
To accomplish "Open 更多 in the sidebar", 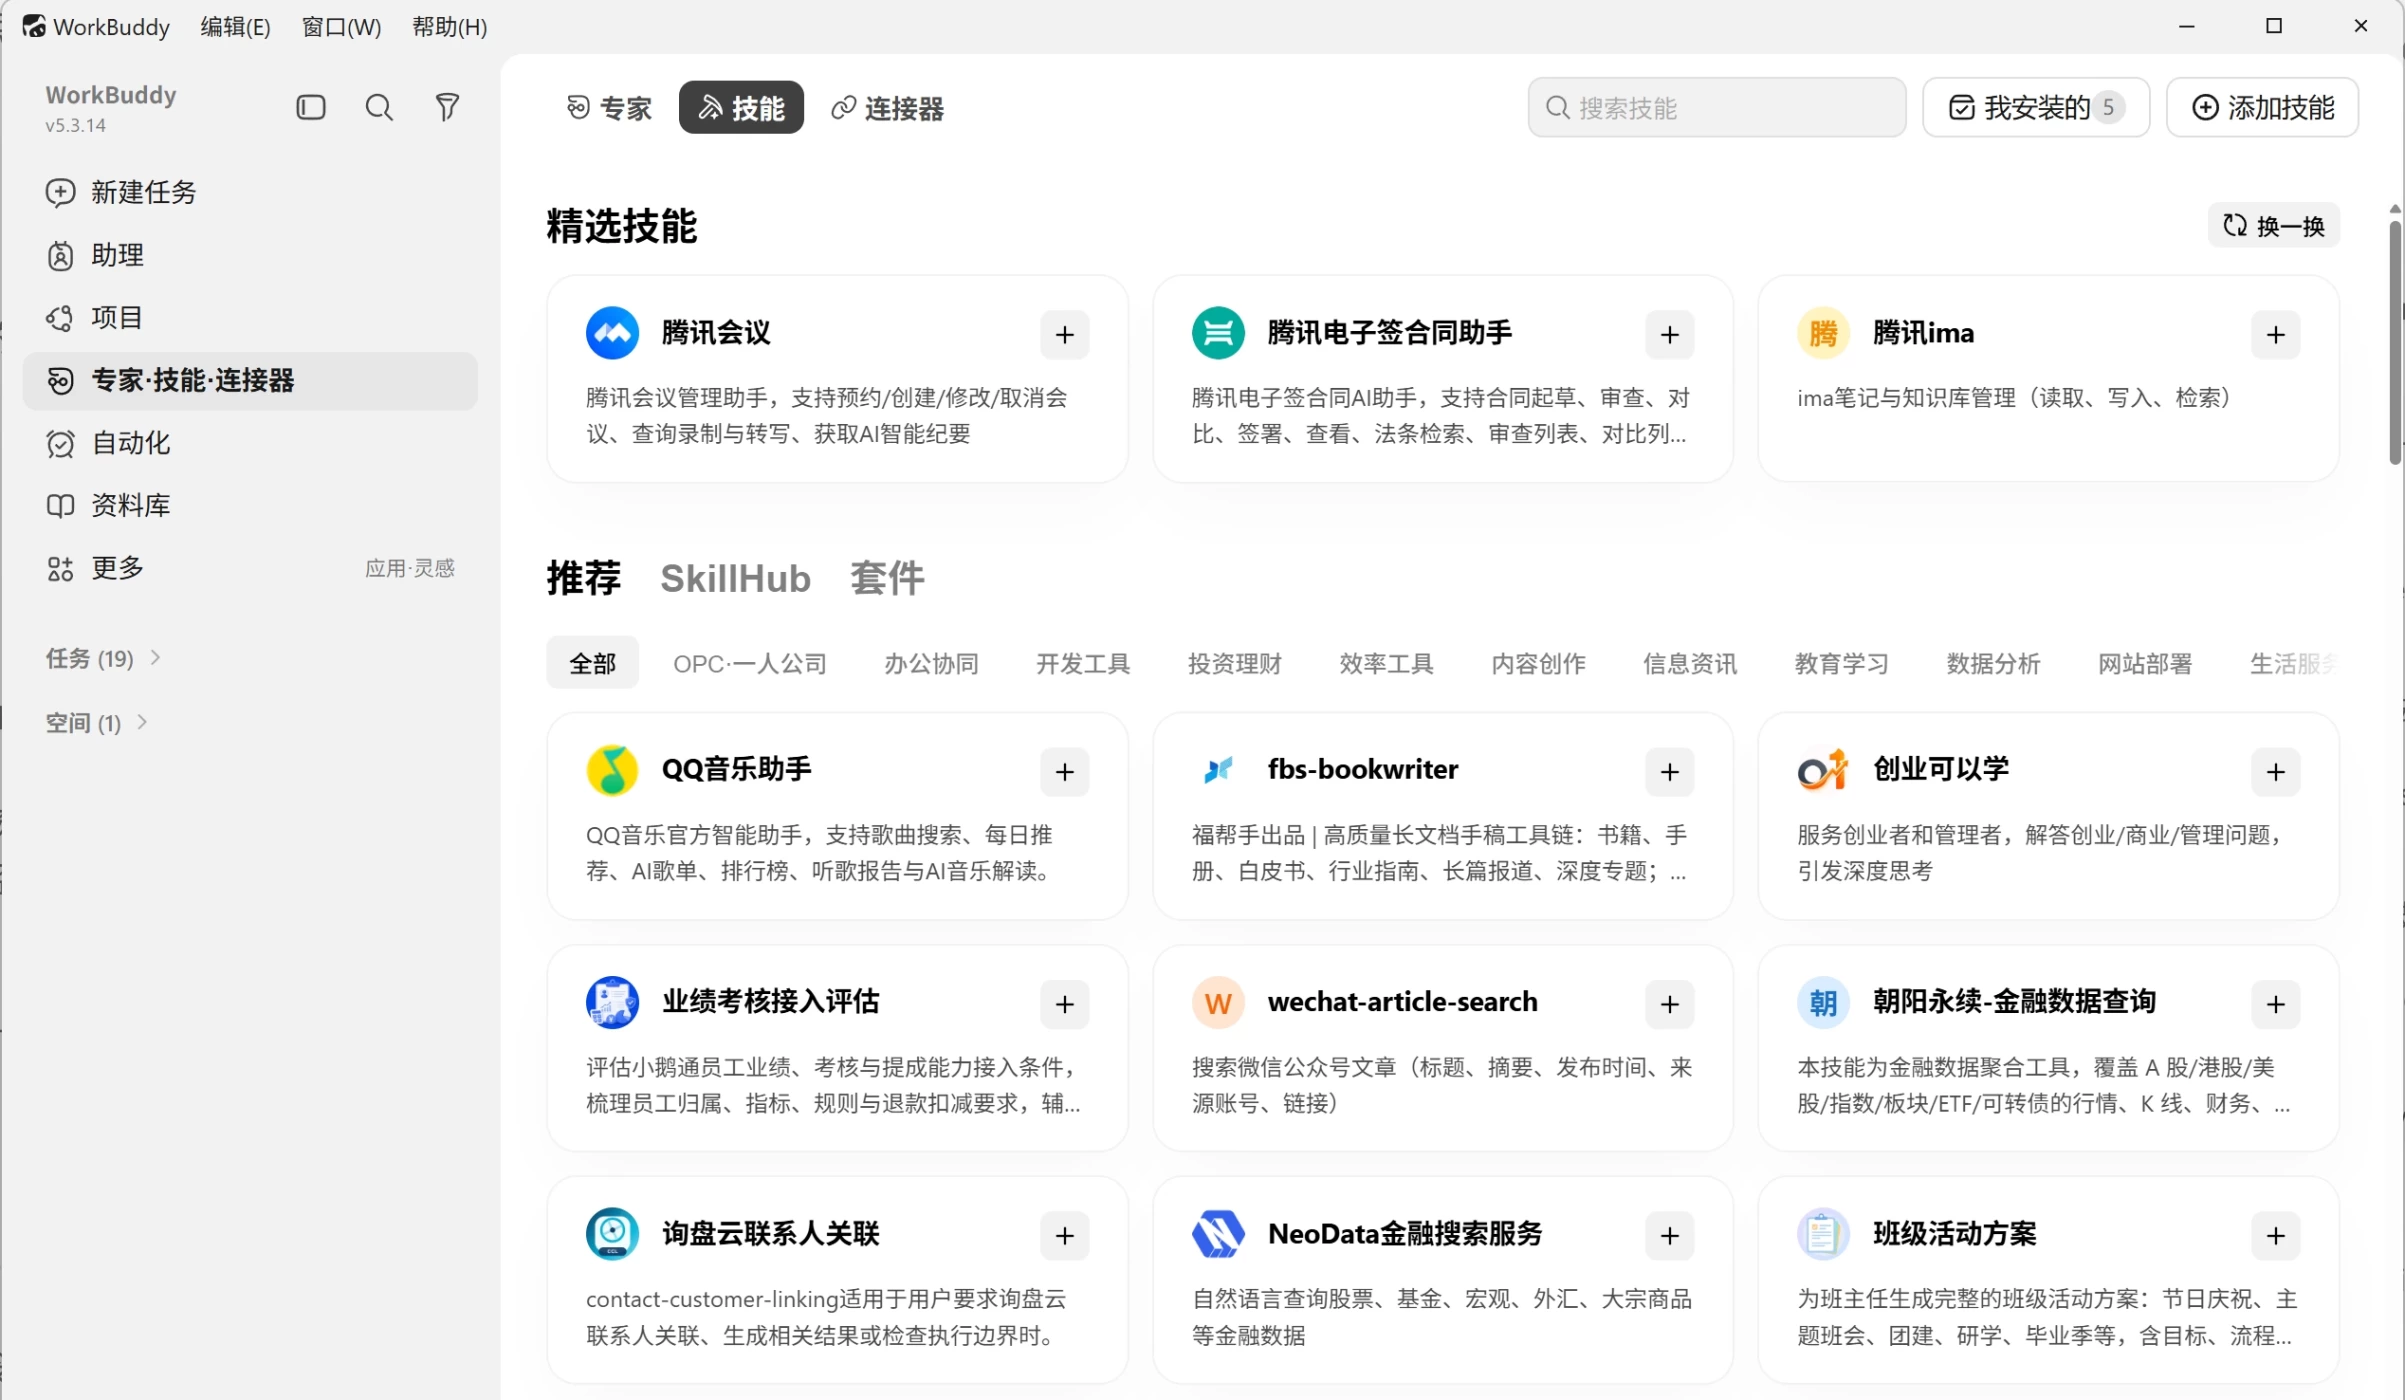I will click(x=250, y=568).
